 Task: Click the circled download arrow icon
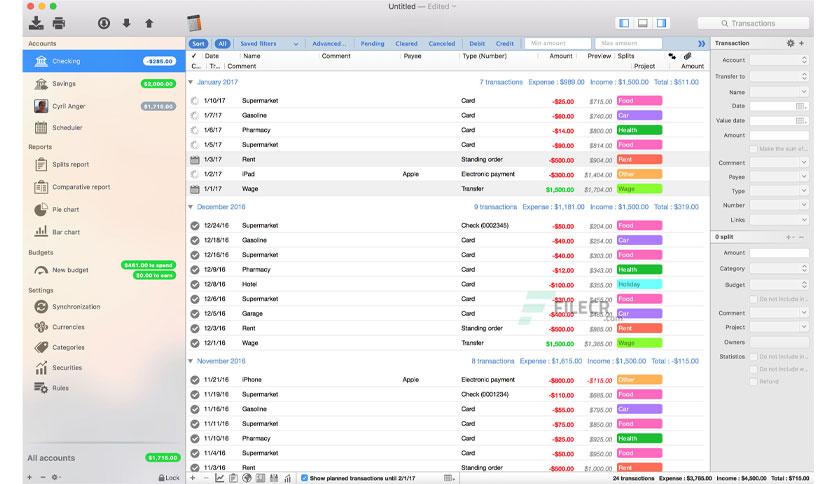(104, 23)
